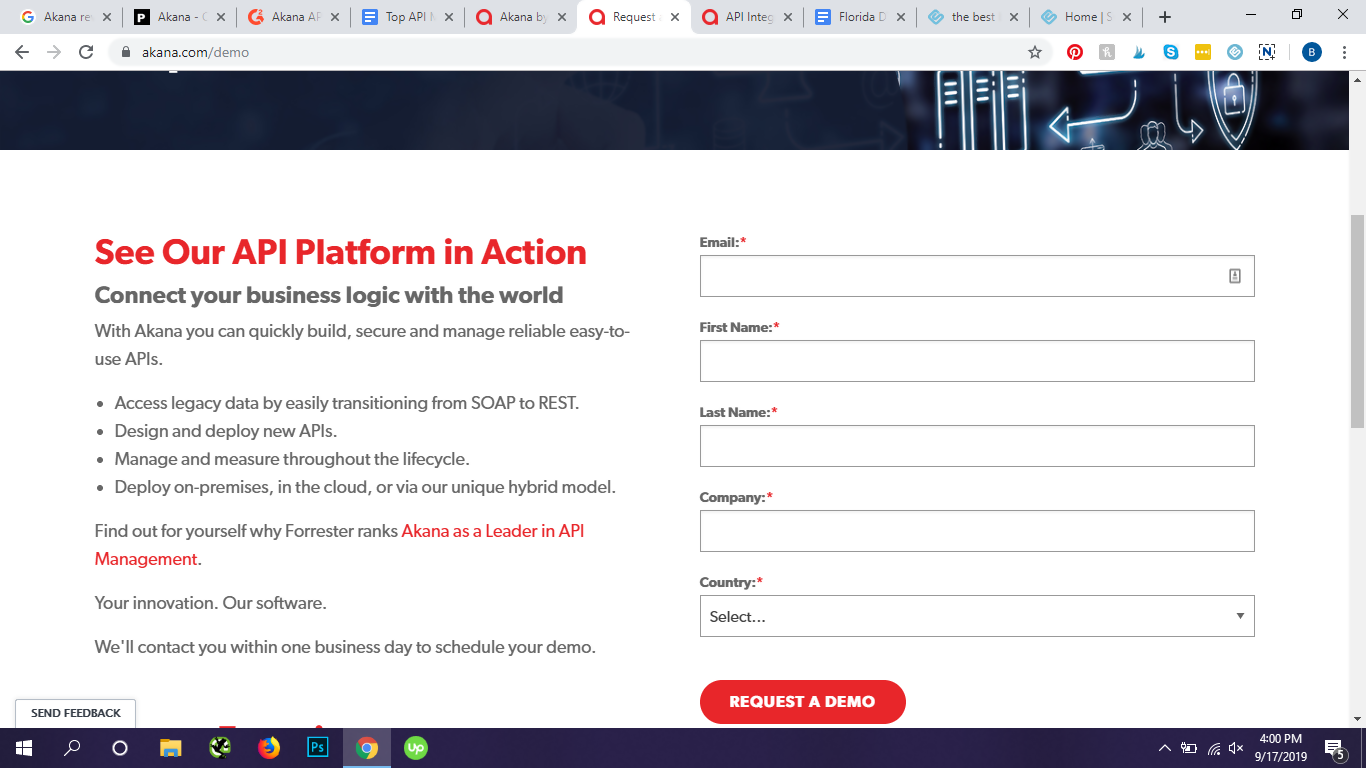Bookmark this page with the star icon

pyautogui.click(x=1035, y=52)
